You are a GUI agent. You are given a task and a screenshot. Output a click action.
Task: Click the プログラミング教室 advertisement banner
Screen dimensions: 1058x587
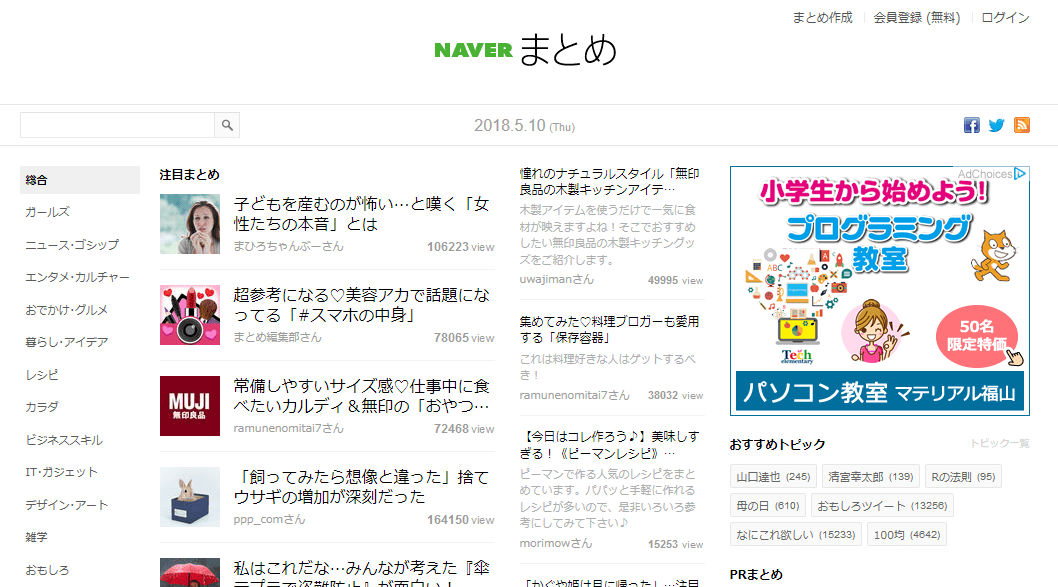880,291
